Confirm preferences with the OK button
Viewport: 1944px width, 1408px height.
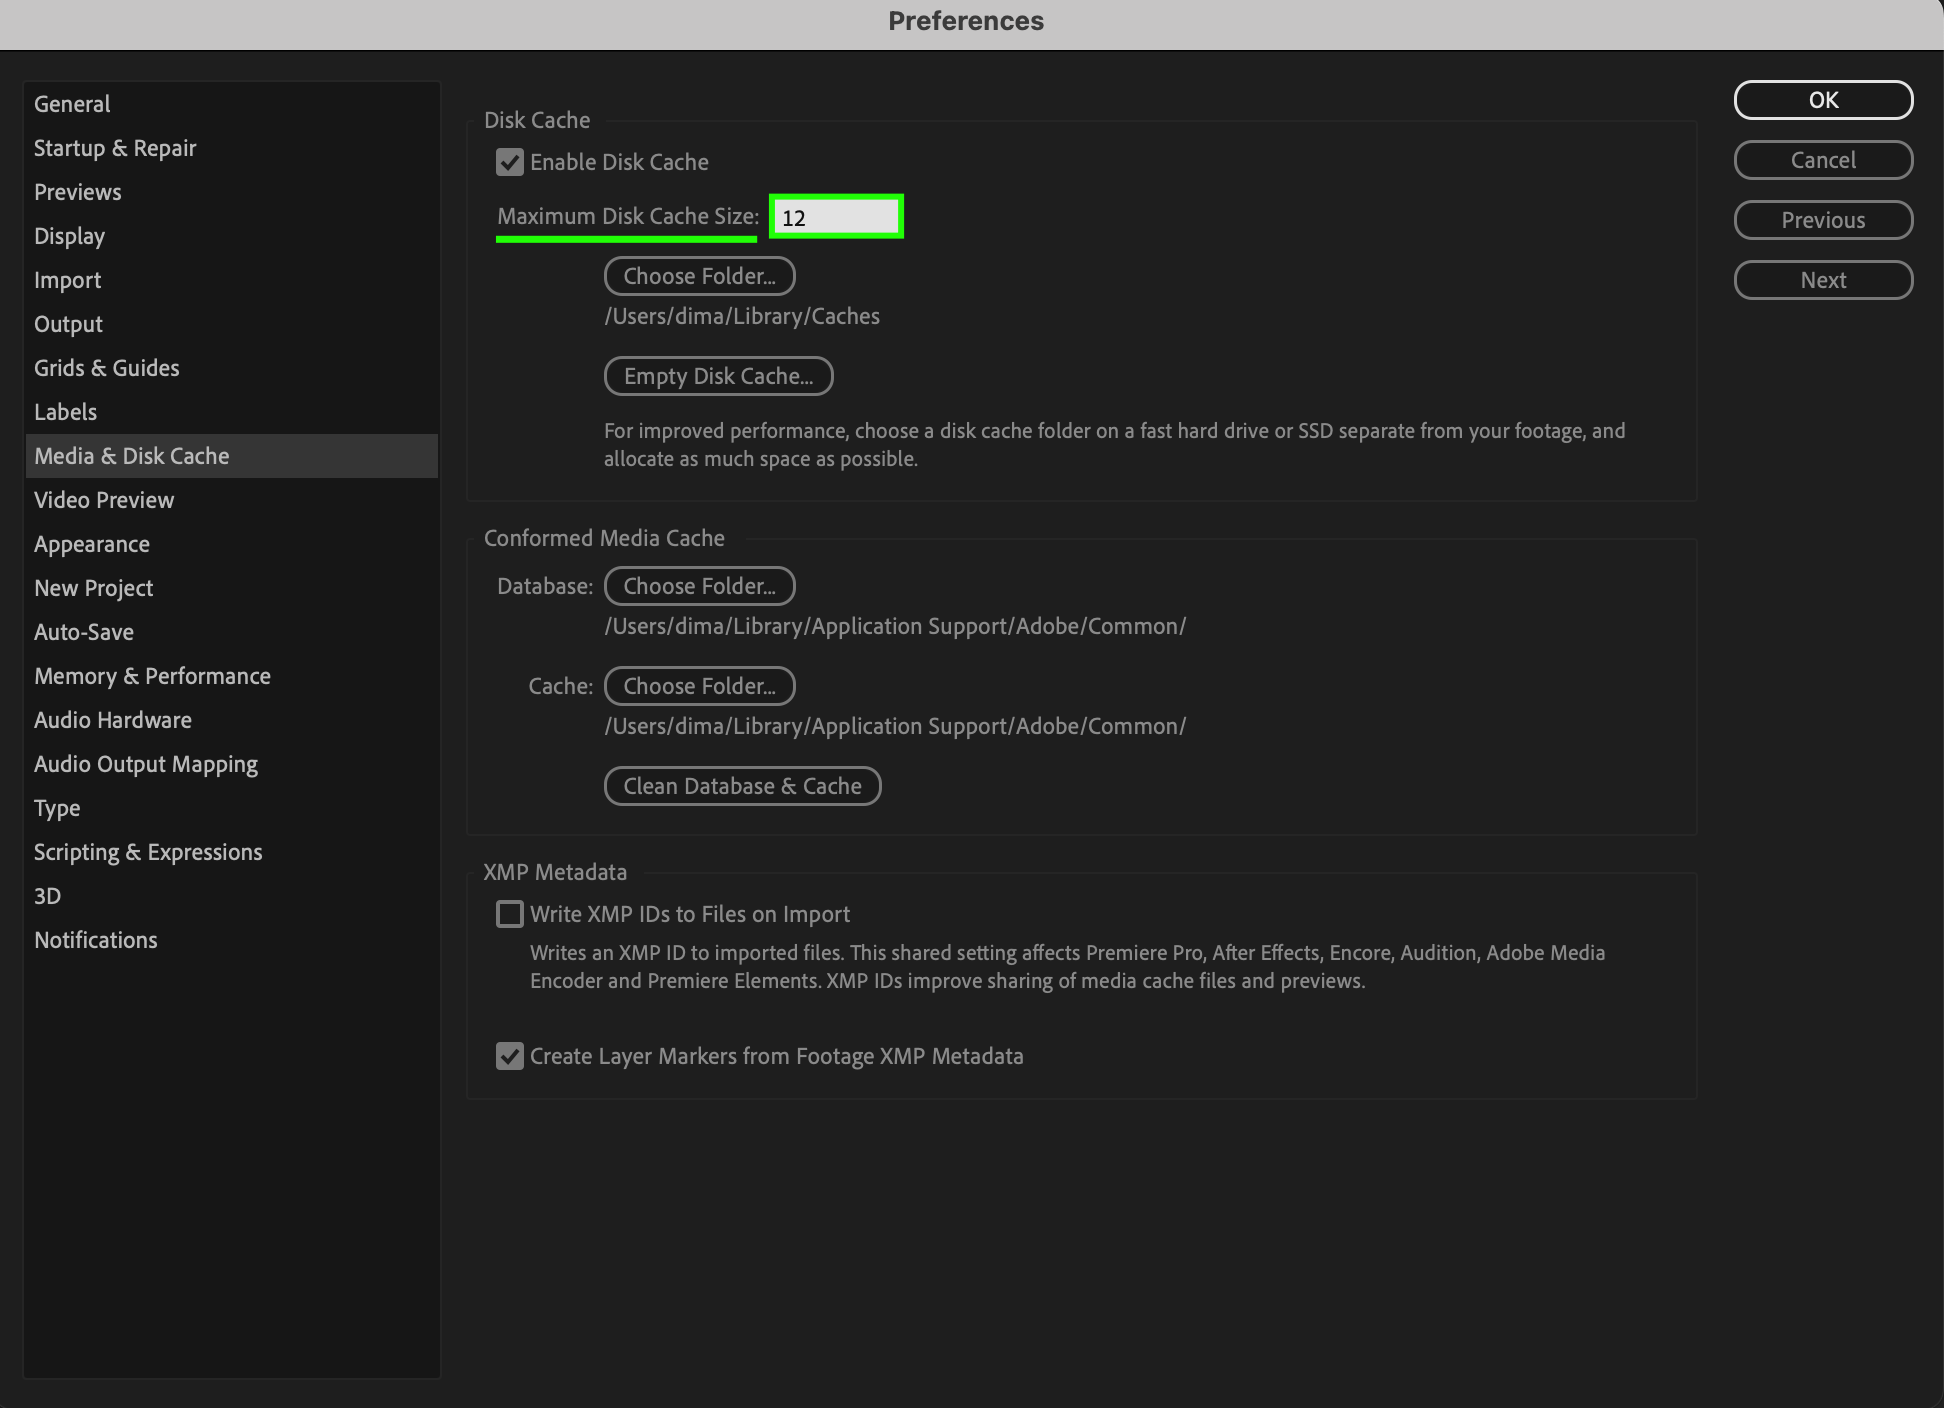(1822, 100)
